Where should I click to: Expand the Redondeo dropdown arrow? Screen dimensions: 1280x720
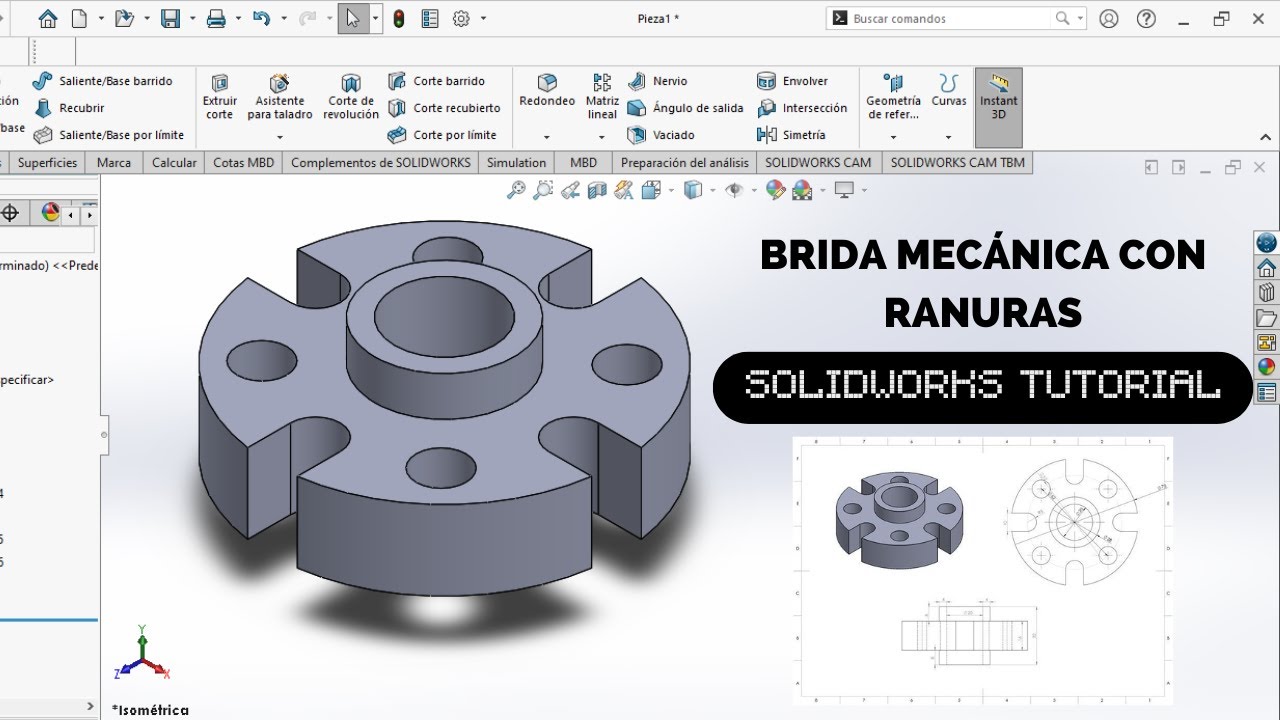click(x=547, y=137)
